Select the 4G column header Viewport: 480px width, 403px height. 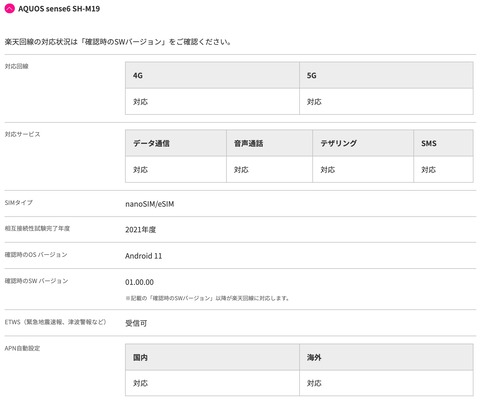212,75
